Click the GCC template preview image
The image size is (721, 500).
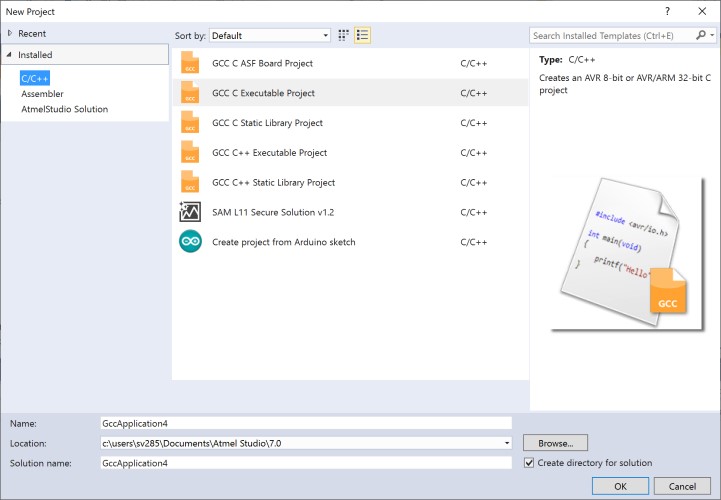coord(627,253)
